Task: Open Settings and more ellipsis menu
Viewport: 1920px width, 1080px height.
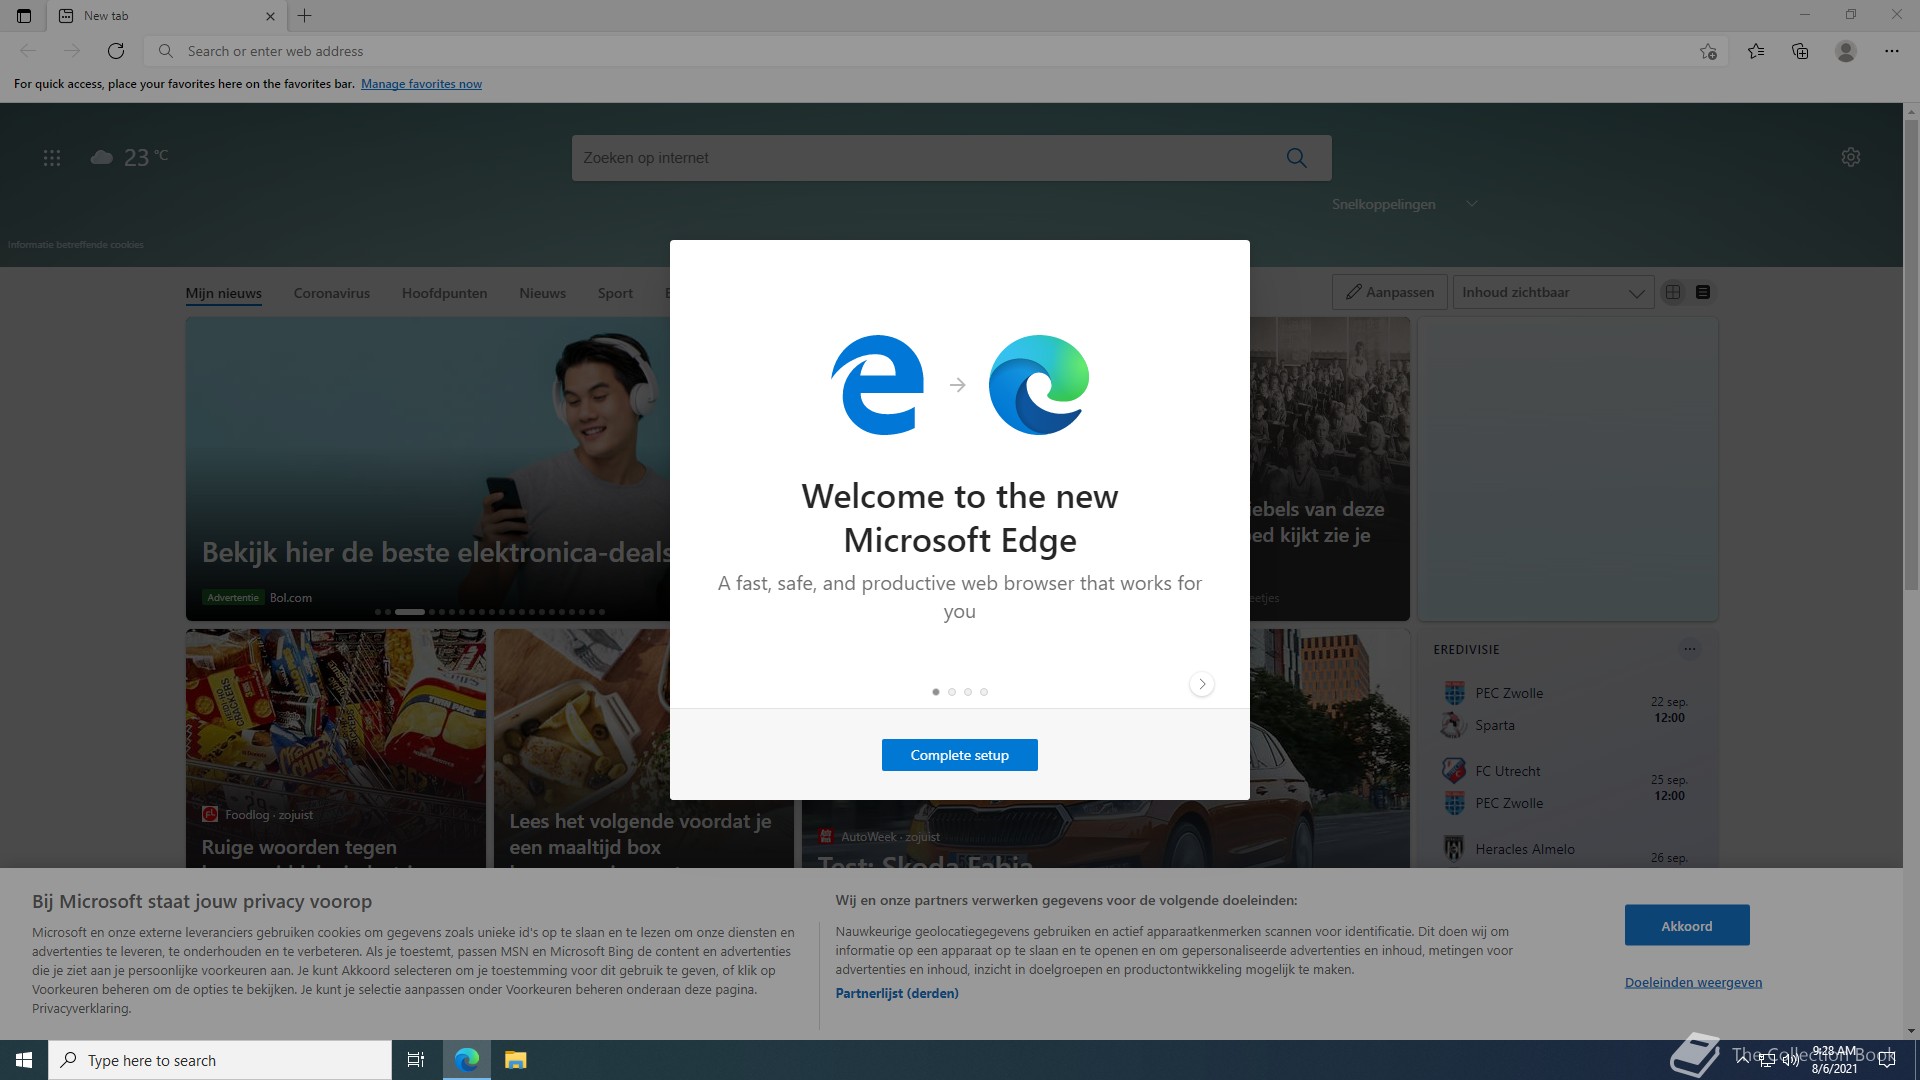Action: [x=1892, y=51]
